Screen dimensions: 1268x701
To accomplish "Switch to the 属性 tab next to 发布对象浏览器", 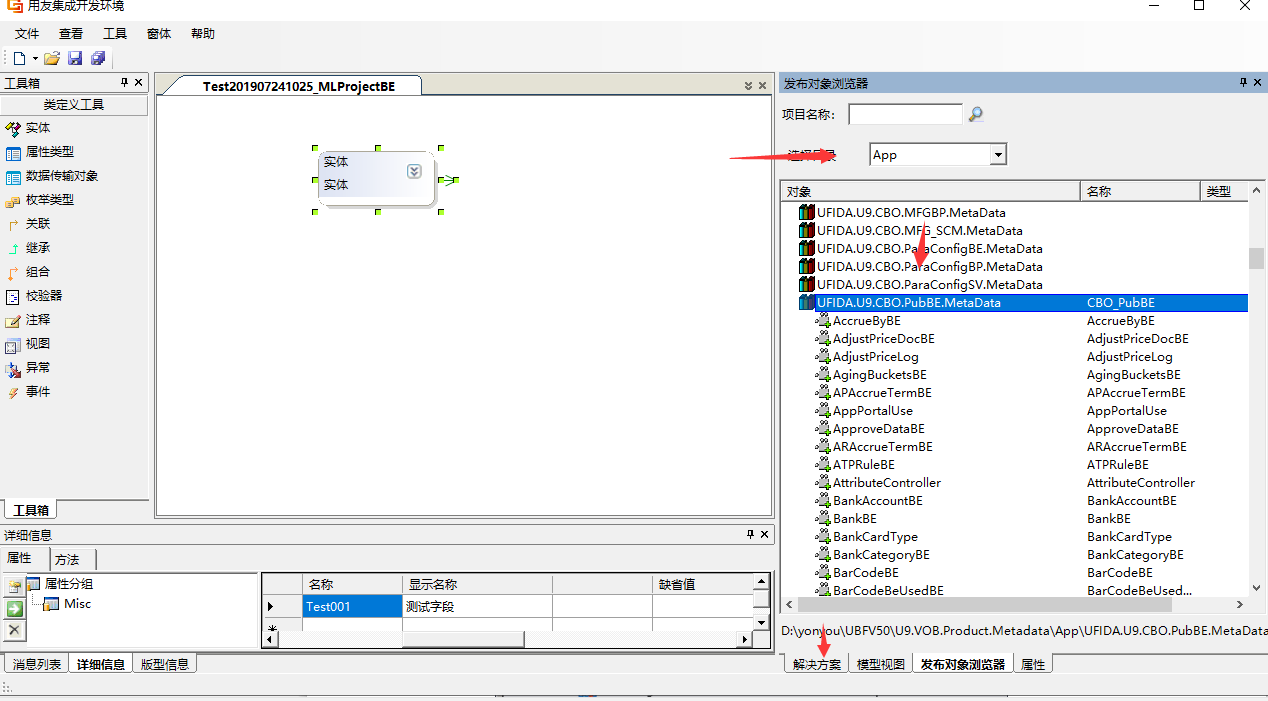I will [x=1033, y=664].
